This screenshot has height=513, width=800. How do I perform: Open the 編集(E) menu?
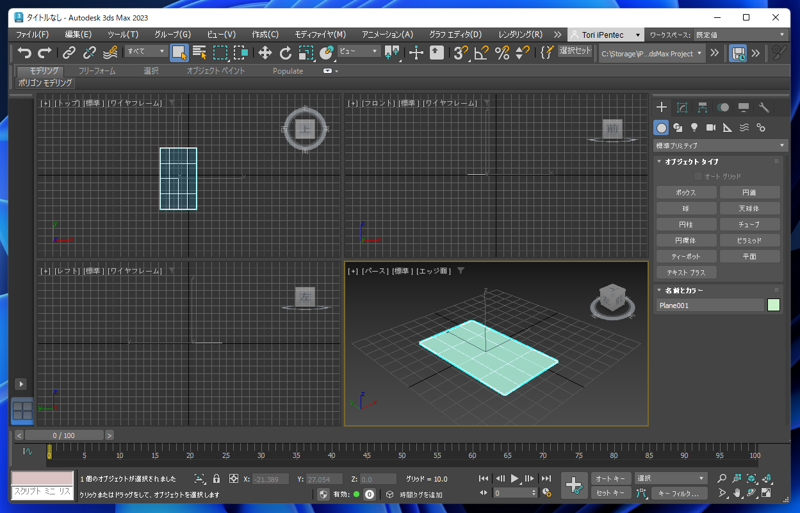click(x=78, y=35)
